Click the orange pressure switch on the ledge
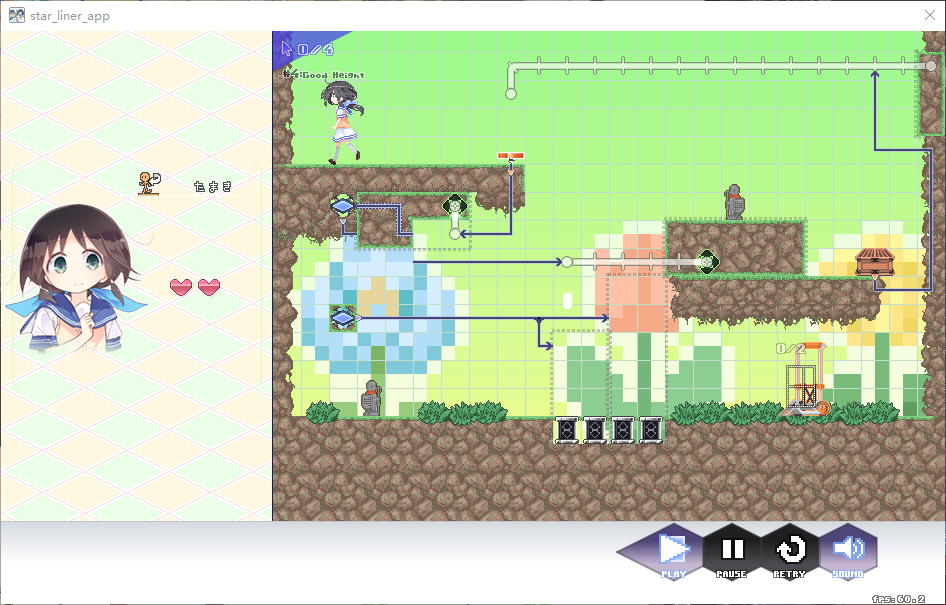946x605 pixels. pos(510,156)
